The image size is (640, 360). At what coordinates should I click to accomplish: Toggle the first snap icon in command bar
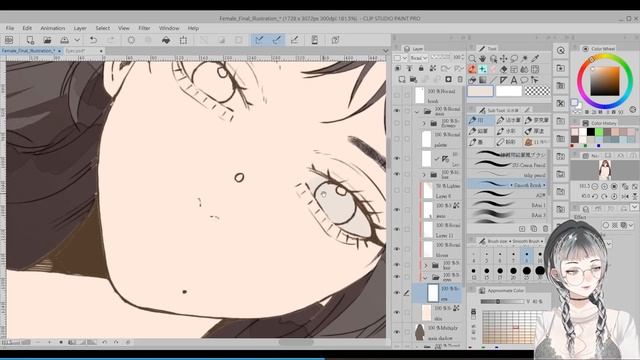[259, 40]
